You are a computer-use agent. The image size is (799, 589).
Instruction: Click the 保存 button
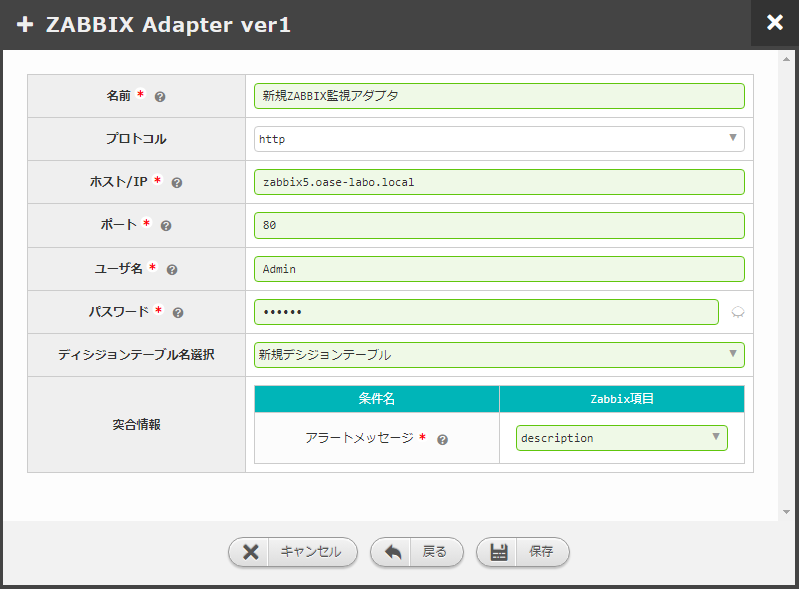pos(523,552)
